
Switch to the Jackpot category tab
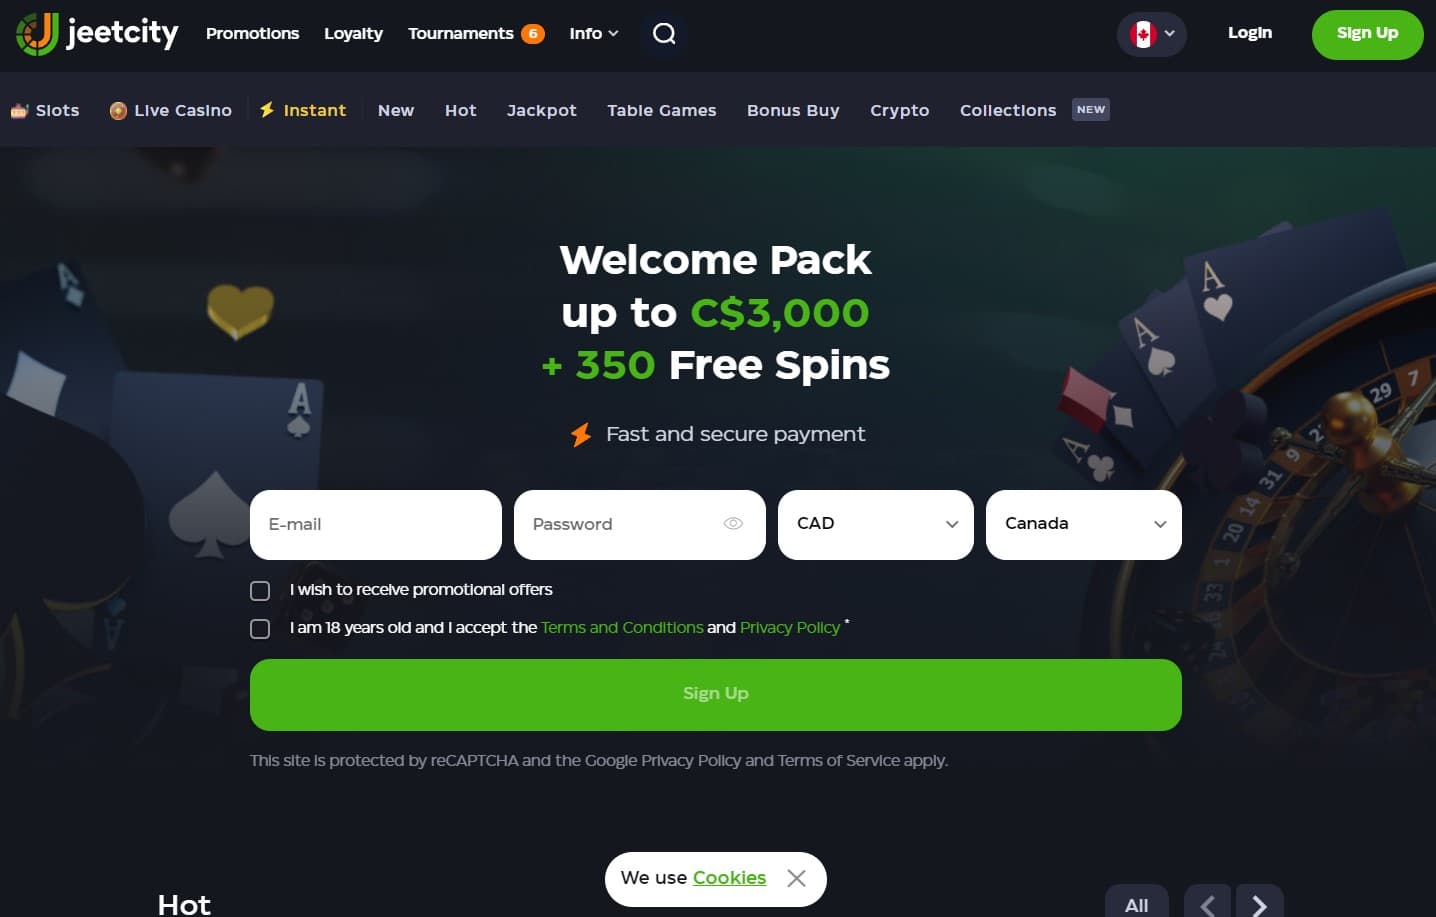coord(542,111)
